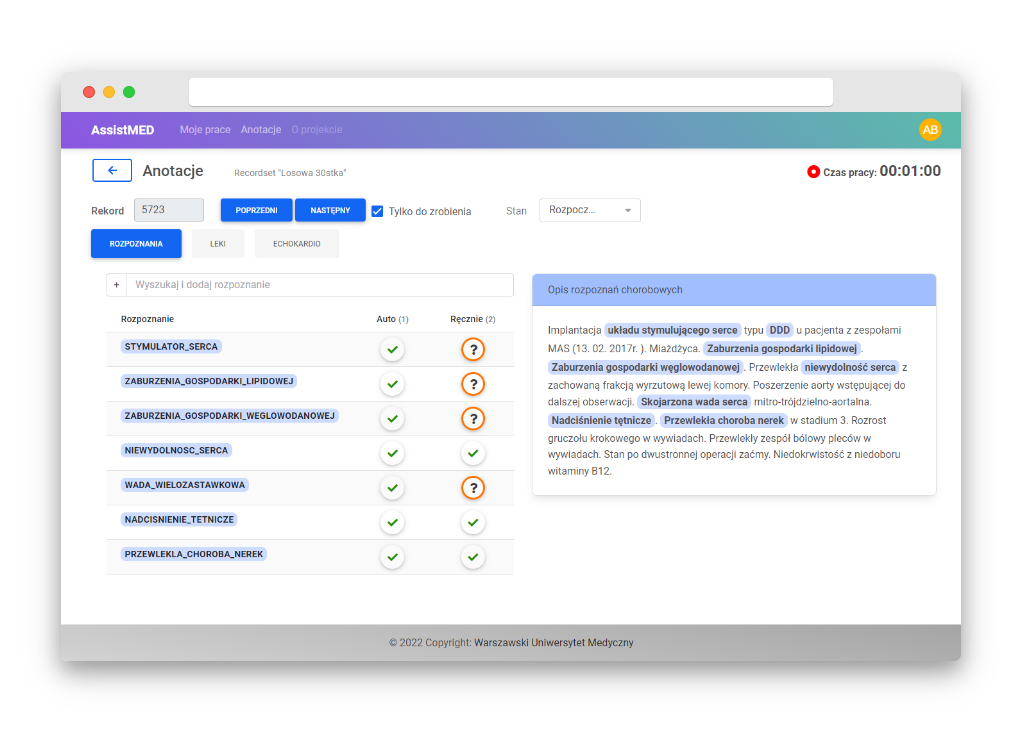Click the back arrow beside Anotacje heading
The height and width of the screenshot is (733, 1022).
112,170
